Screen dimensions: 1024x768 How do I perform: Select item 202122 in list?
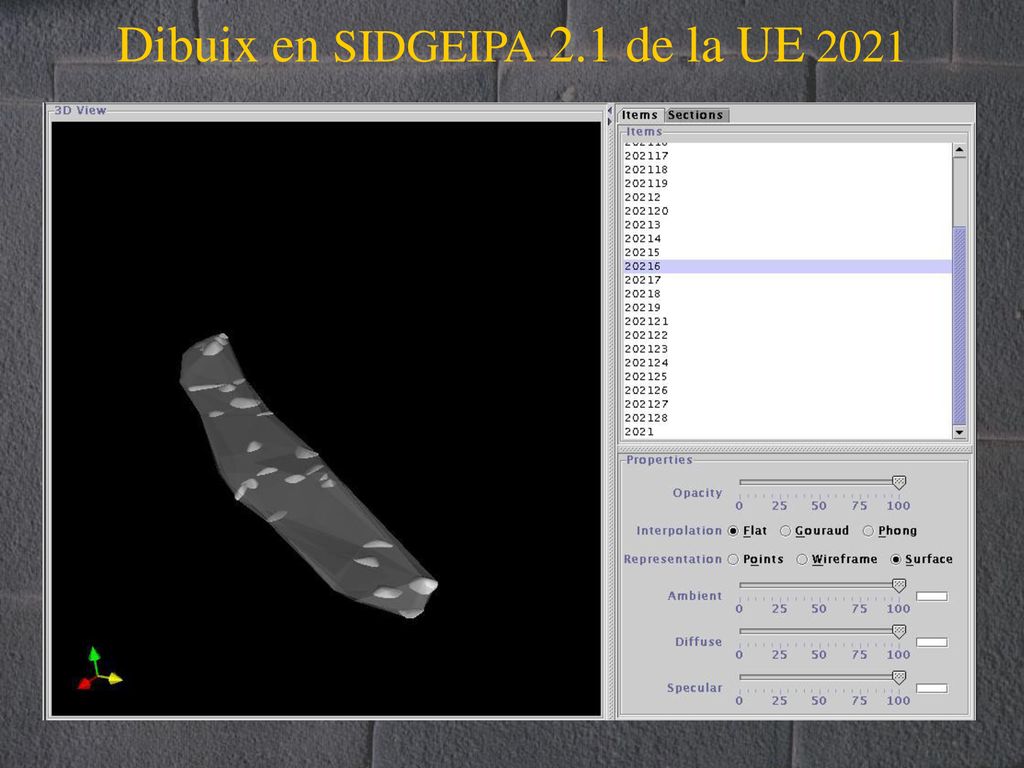click(788, 335)
